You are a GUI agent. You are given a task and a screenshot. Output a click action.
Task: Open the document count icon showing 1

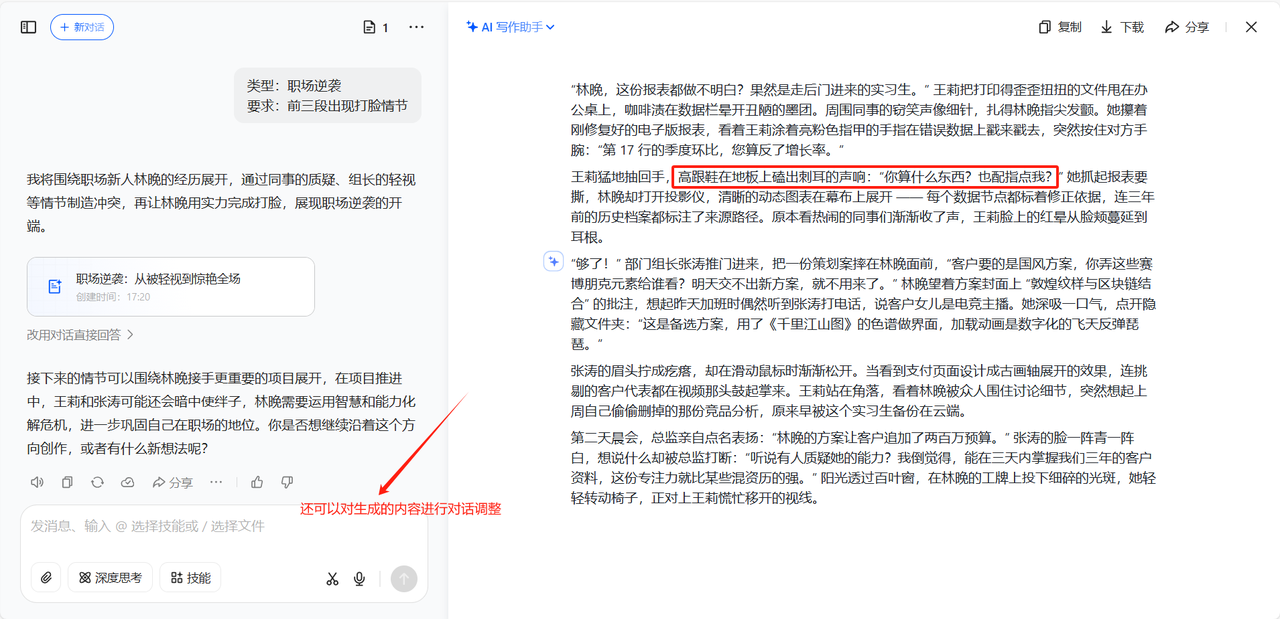pyautogui.click(x=376, y=27)
